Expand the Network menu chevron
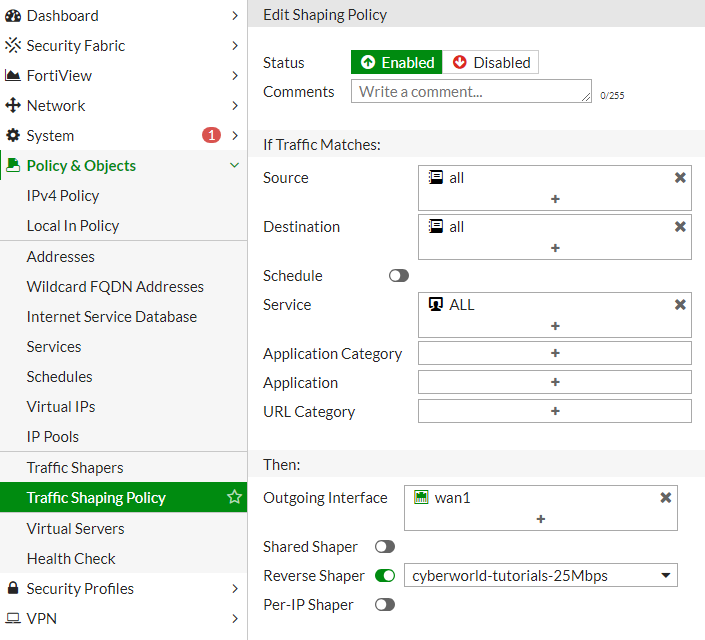This screenshot has width=705, height=640. [x=235, y=106]
